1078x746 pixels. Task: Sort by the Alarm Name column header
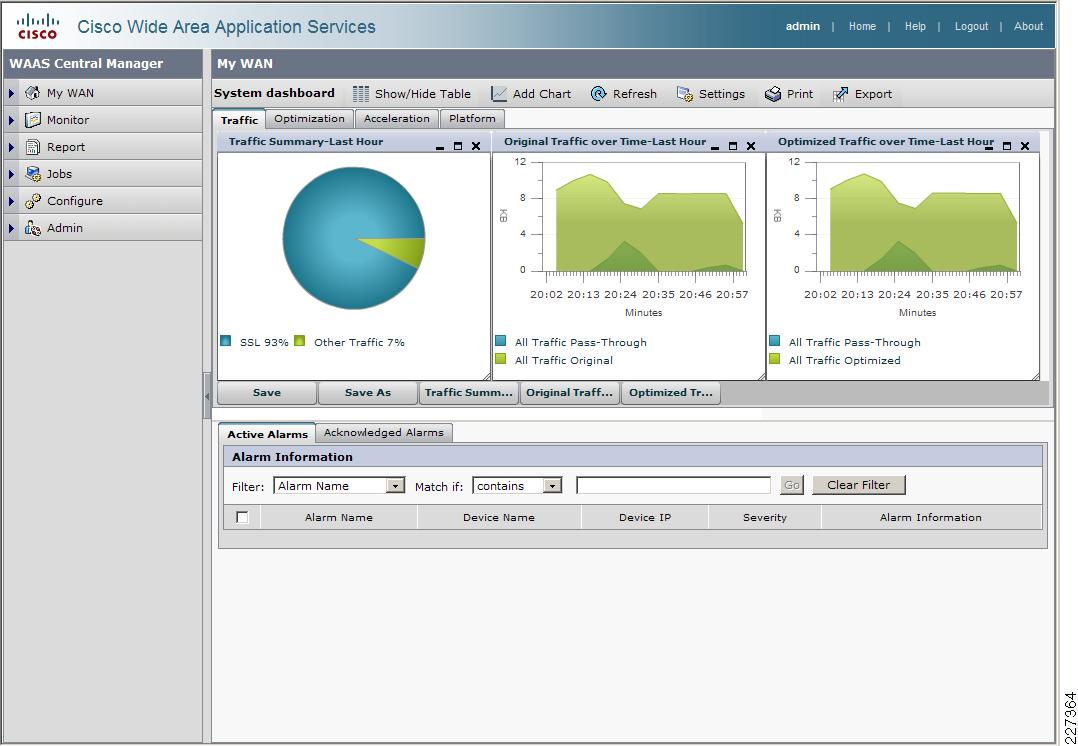[x=339, y=517]
